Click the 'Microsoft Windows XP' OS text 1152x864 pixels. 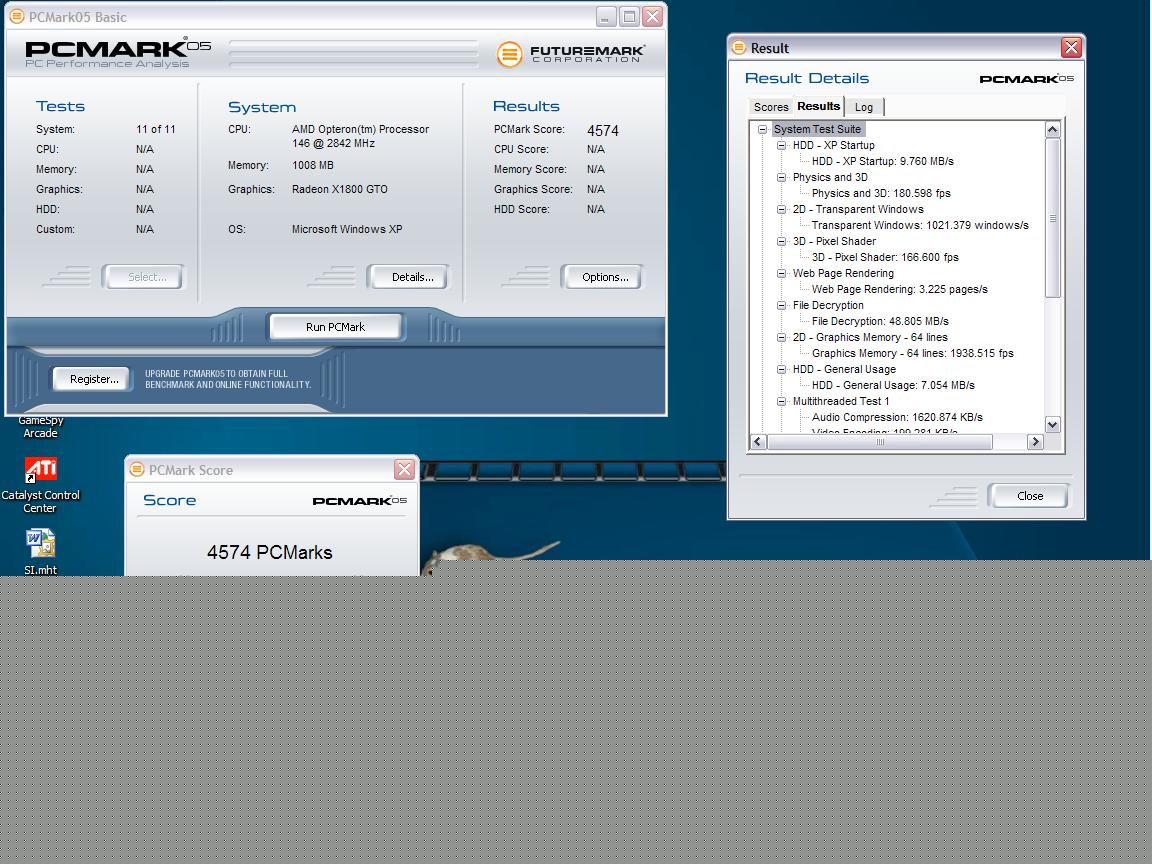coord(347,229)
